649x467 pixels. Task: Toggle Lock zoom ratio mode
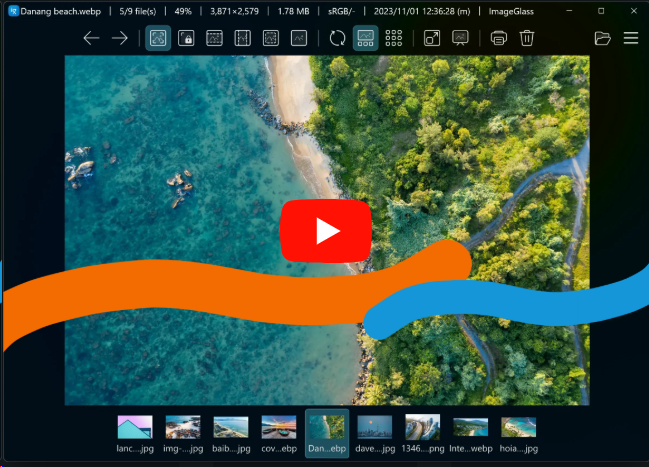186,38
